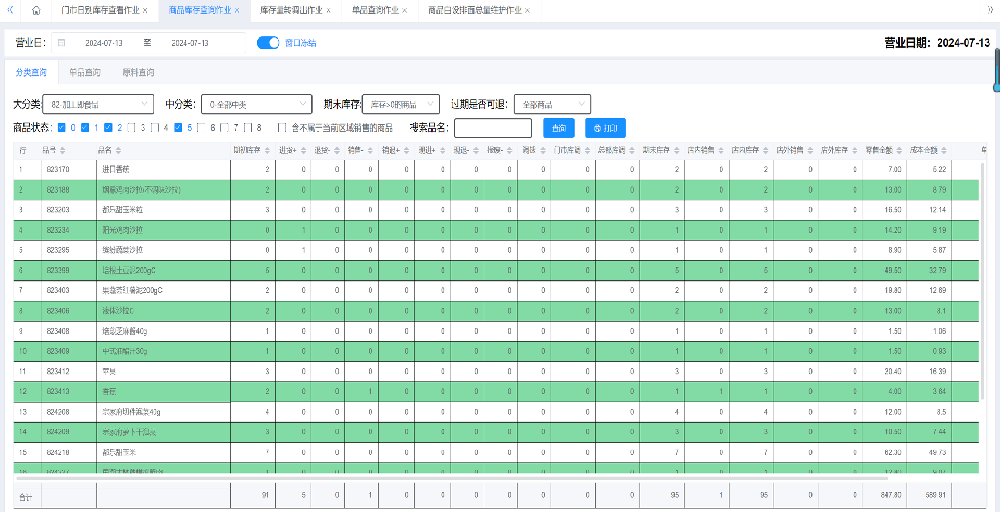Open the 中分类 dropdown

coord(257,104)
